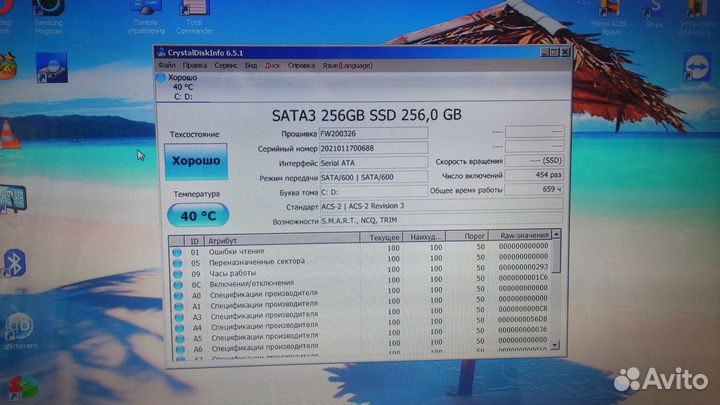Screen dimensions: 720x405
Task: Click status circle of attribute A4
Action: pyautogui.click(x=180, y=328)
